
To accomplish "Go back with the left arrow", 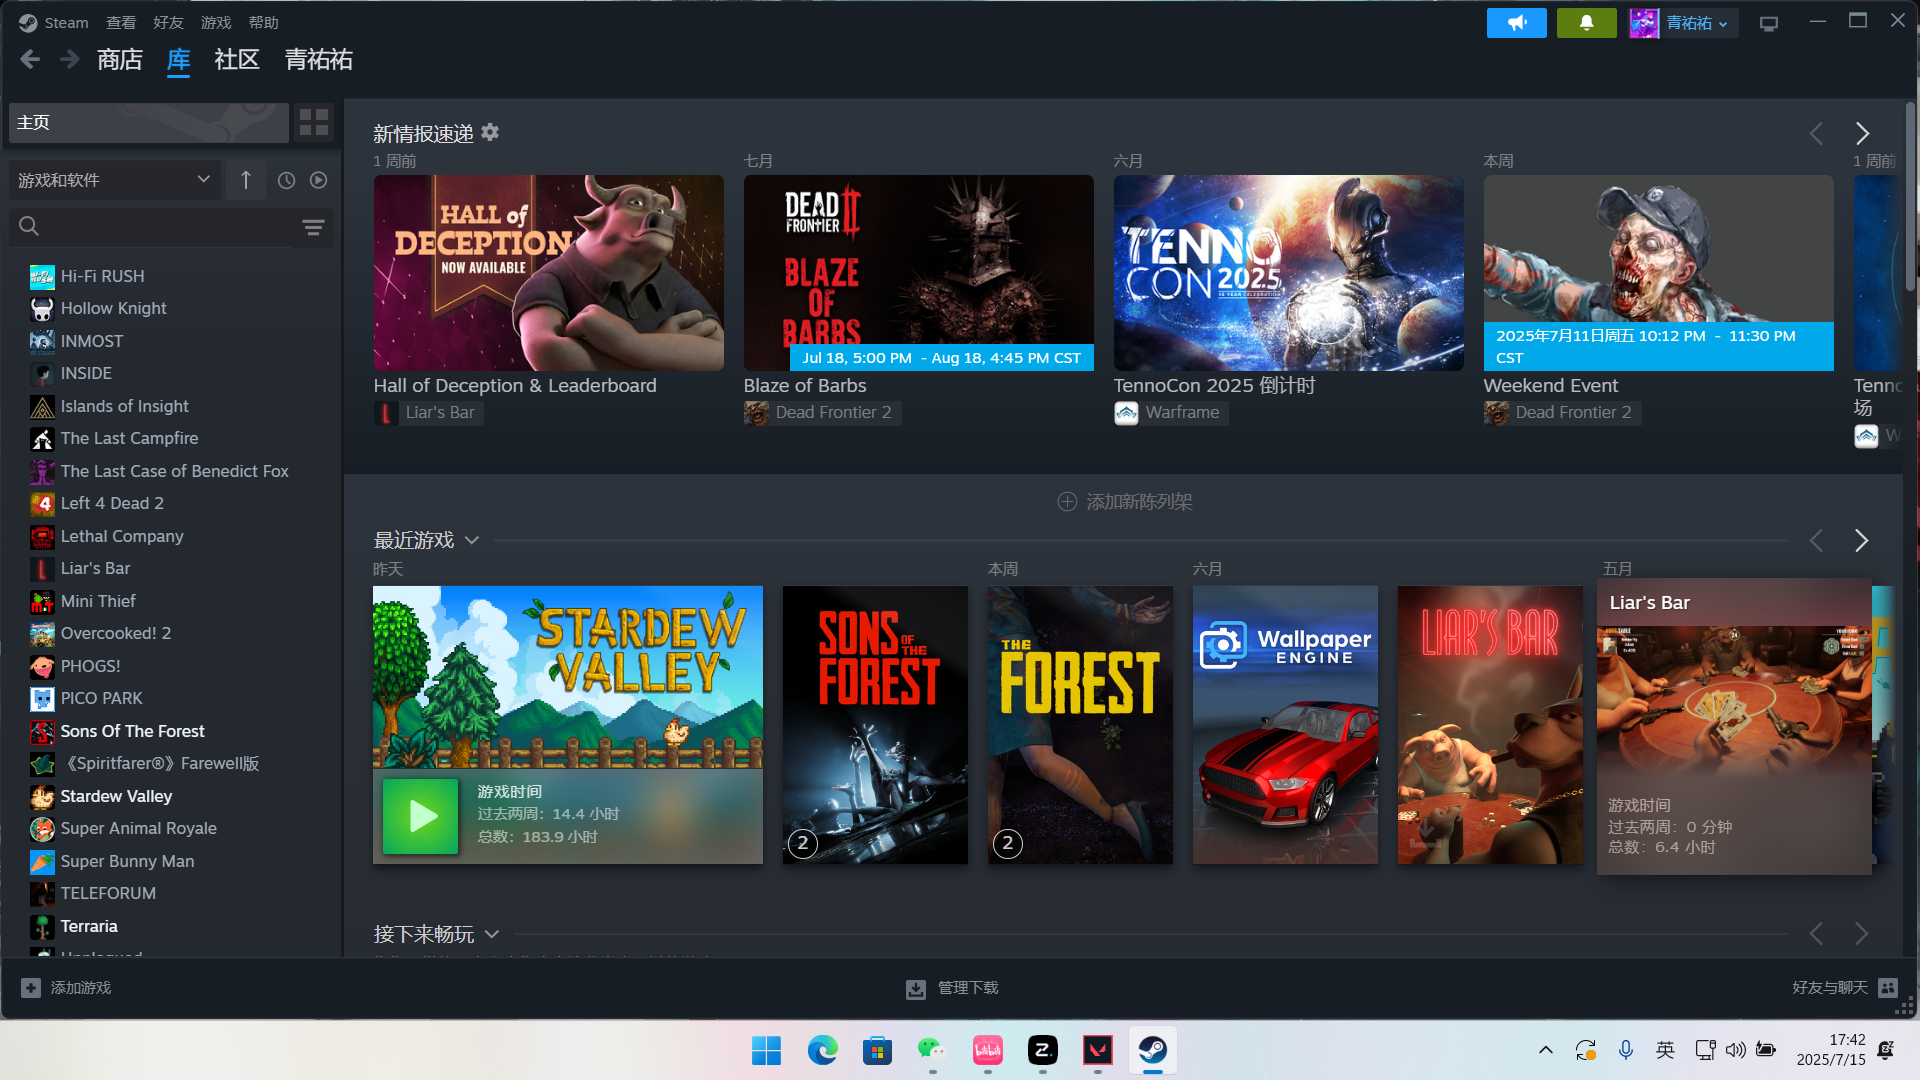I will (30, 60).
